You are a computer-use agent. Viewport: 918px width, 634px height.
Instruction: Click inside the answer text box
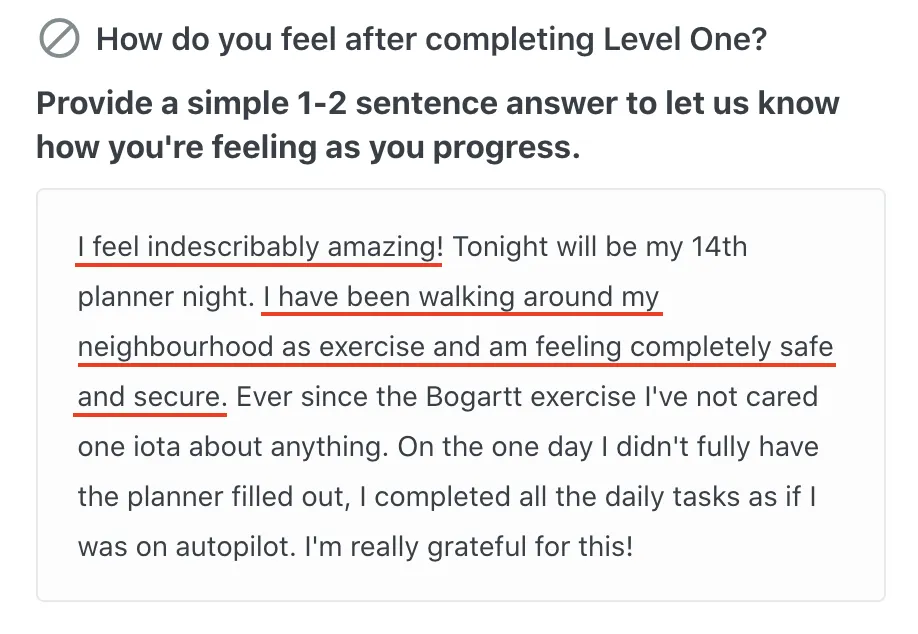461,395
